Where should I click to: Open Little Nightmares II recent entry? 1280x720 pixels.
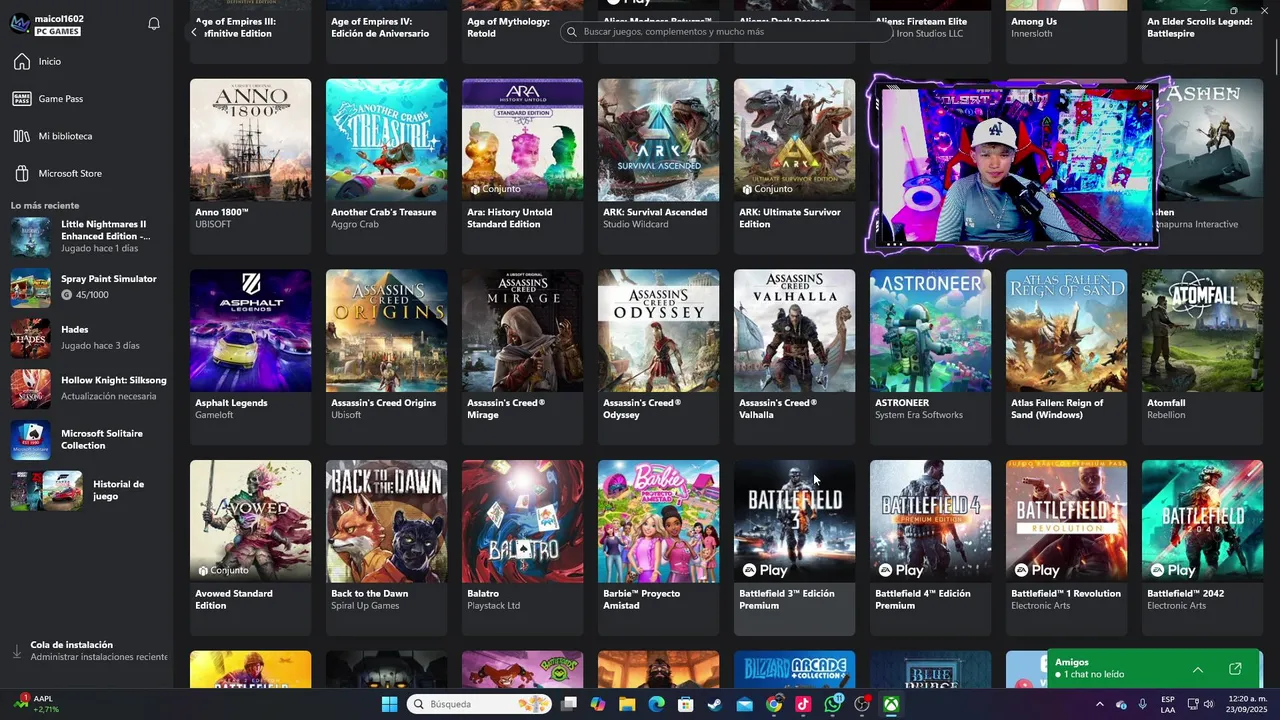[88, 237]
